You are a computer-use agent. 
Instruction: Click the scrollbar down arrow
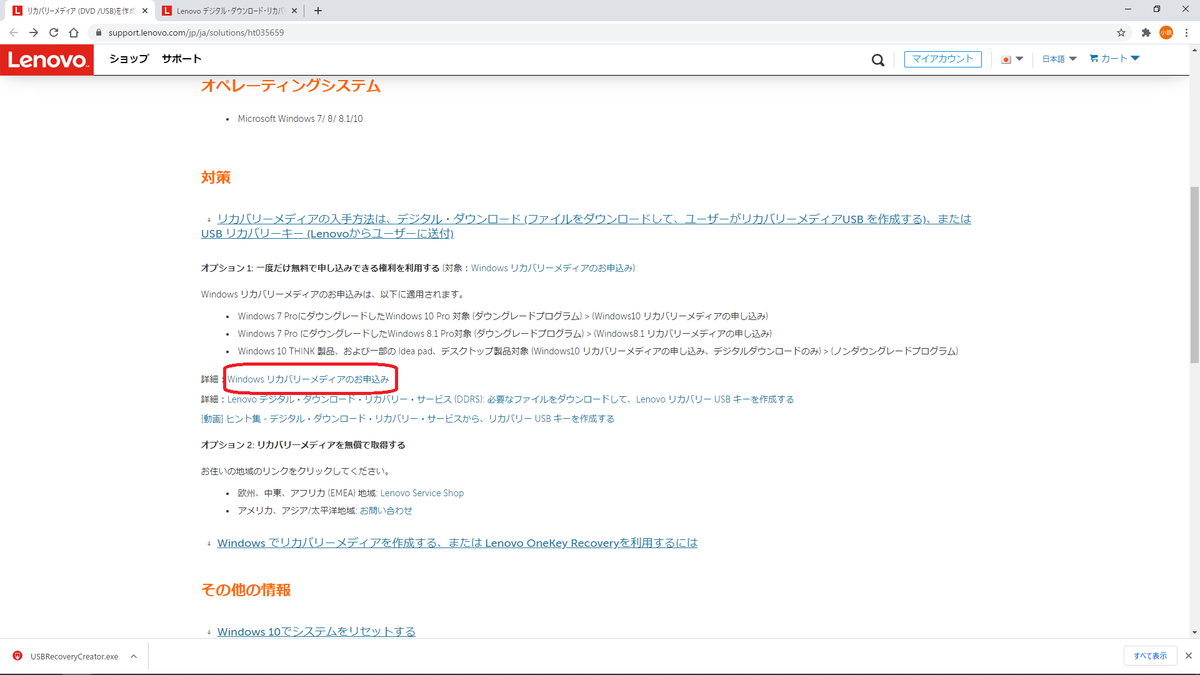pos(1194,632)
